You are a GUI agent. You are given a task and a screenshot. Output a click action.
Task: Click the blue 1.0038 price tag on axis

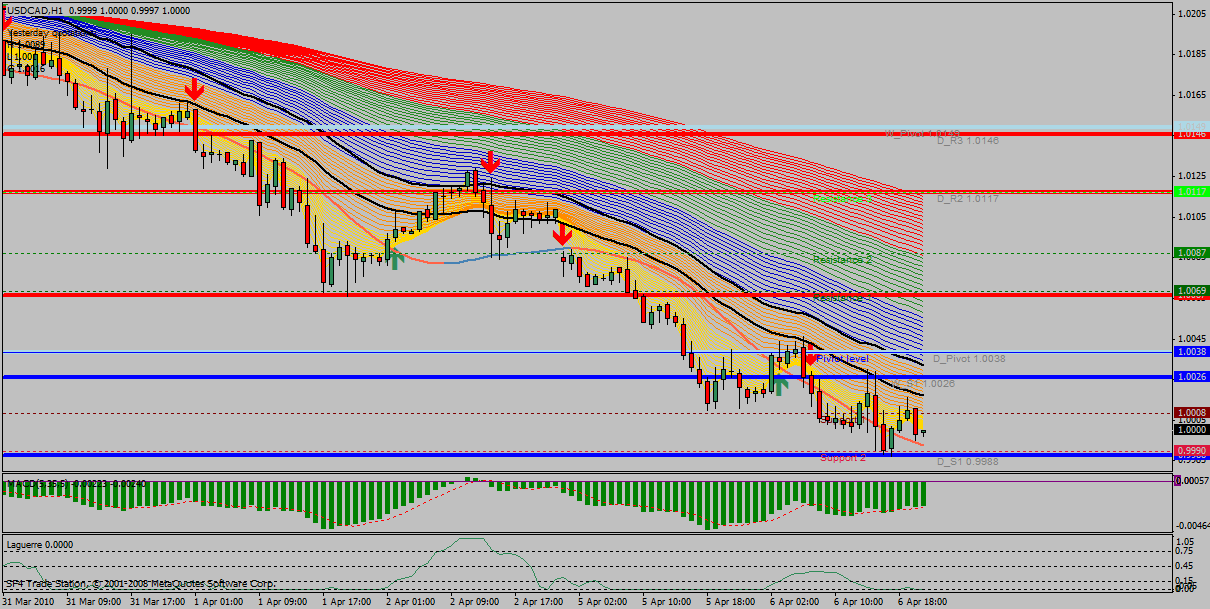click(x=1190, y=352)
